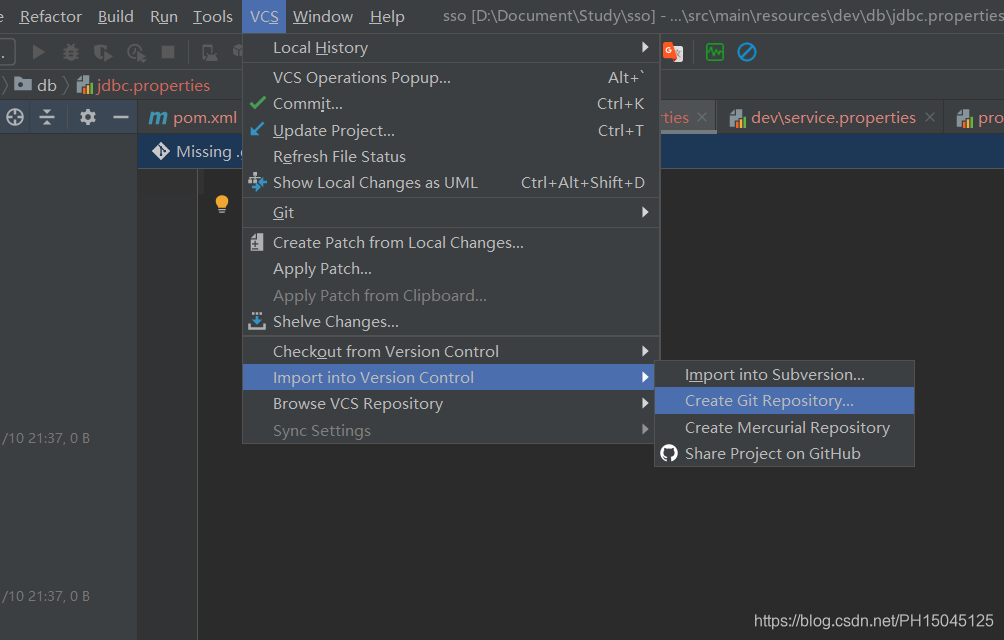The width and height of the screenshot is (1004, 640).
Task: Close the partially hidden properties tab
Action: point(702,117)
